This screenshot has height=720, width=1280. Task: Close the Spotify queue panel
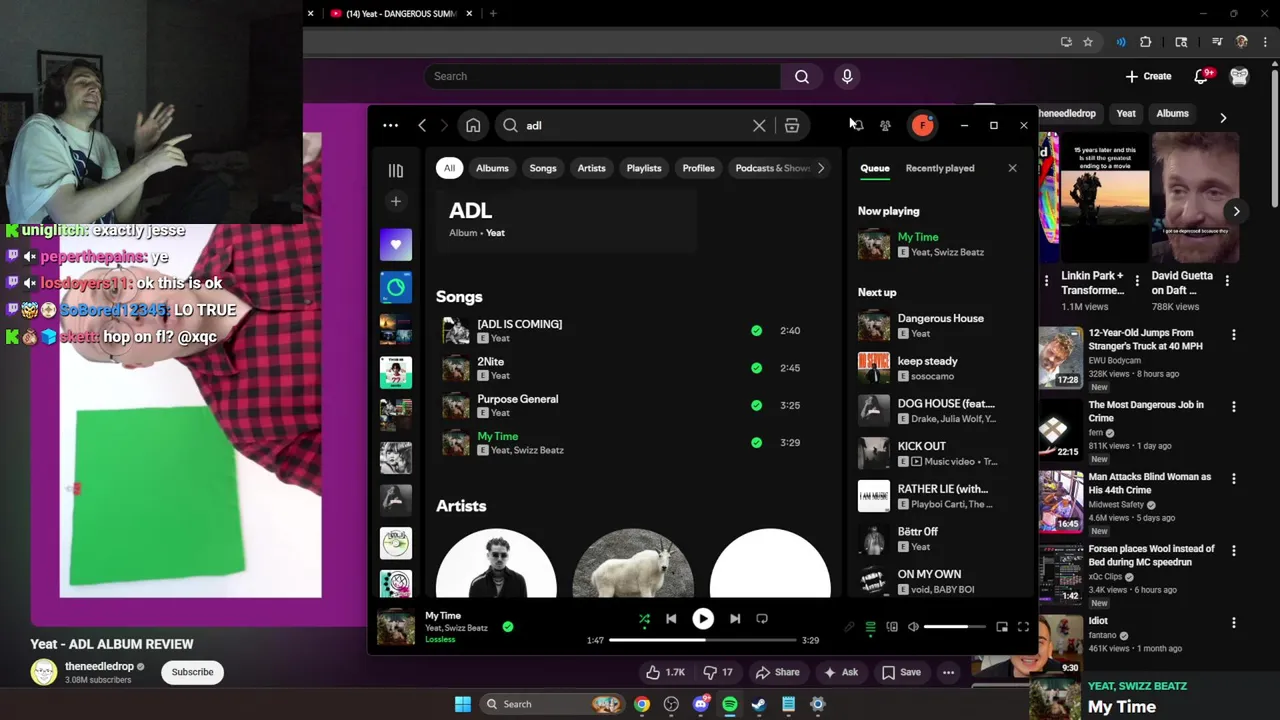coord(1012,168)
